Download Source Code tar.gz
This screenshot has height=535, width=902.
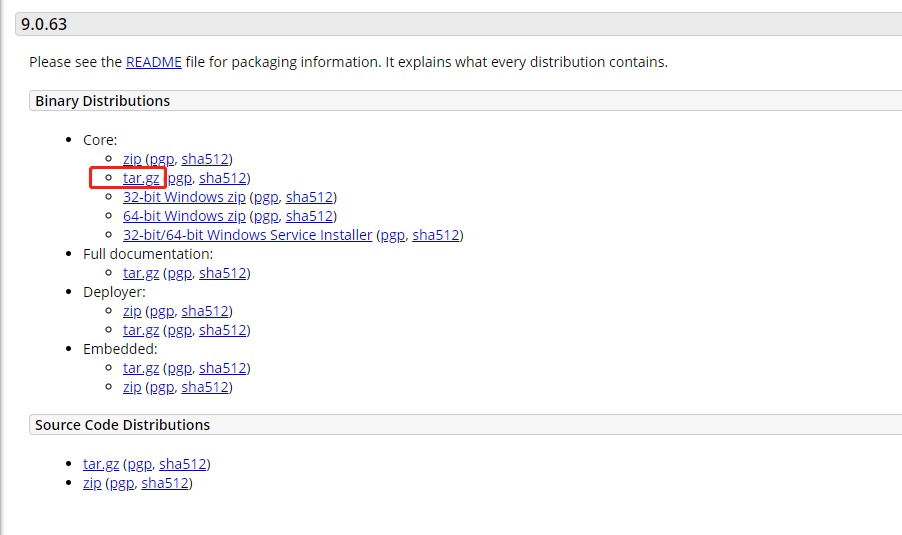pyautogui.click(x=101, y=464)
